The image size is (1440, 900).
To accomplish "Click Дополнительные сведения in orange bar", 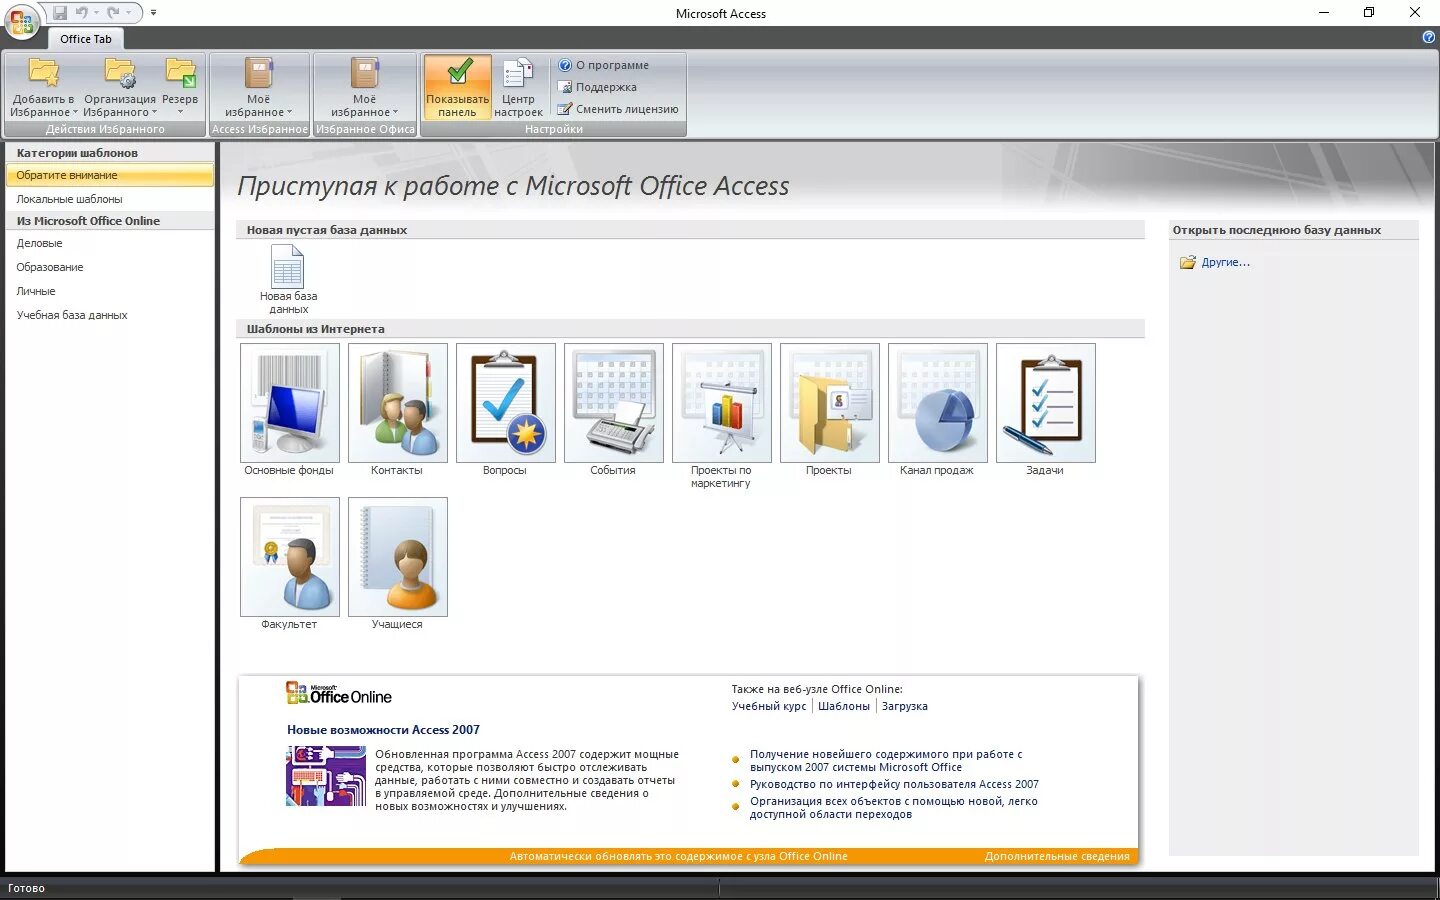I will (1057, 856).
